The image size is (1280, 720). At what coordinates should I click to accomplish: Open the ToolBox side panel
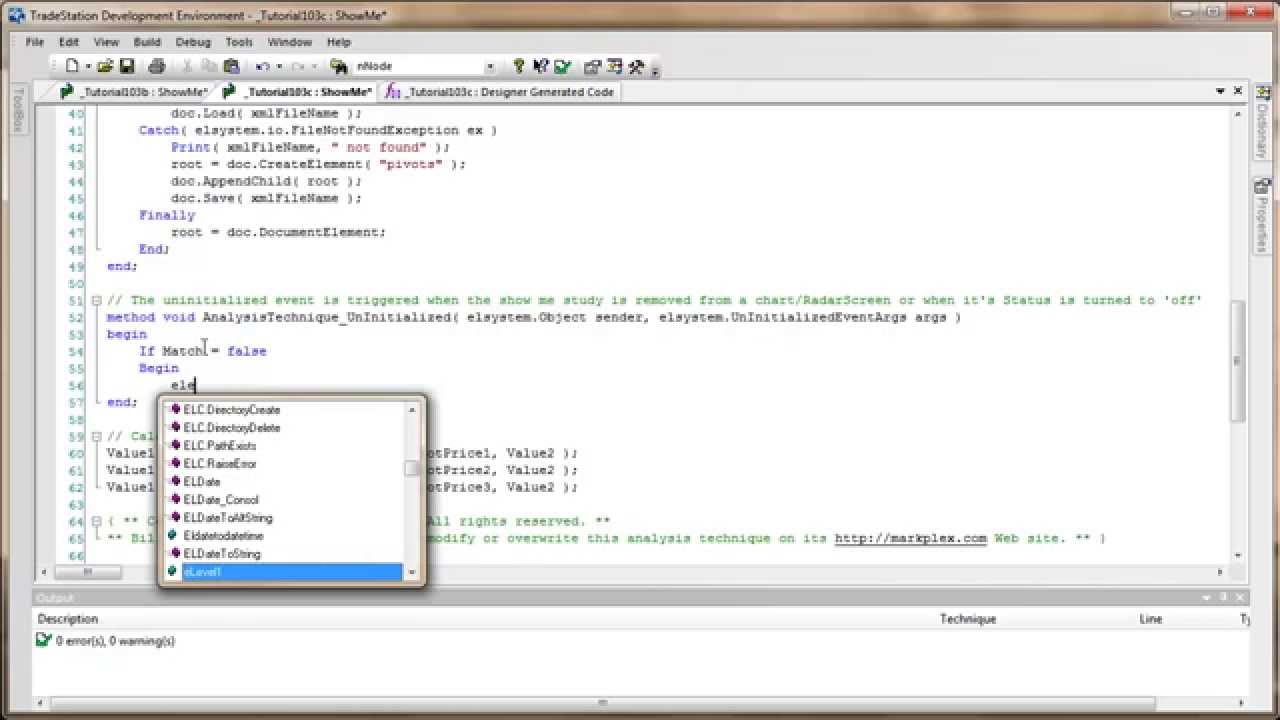[17, 109]
